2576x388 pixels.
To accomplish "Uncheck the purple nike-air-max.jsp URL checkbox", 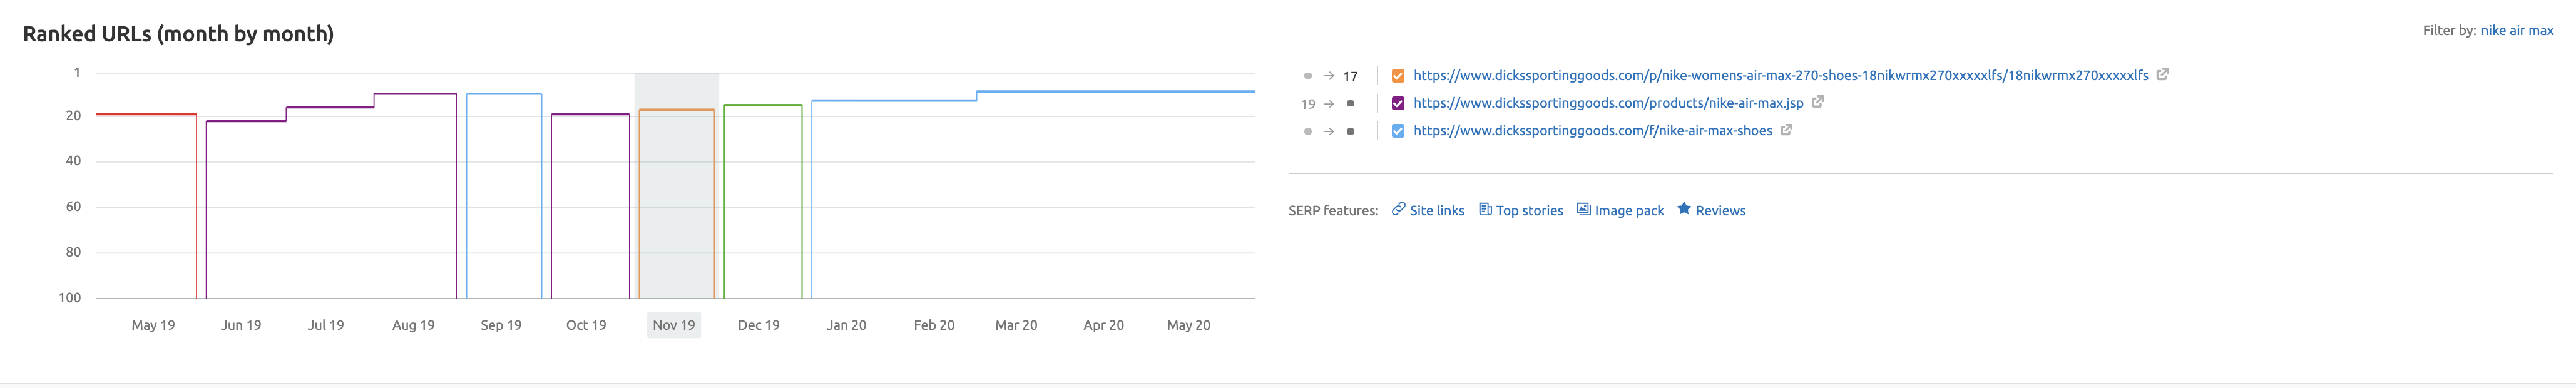I will [1398, 103].
